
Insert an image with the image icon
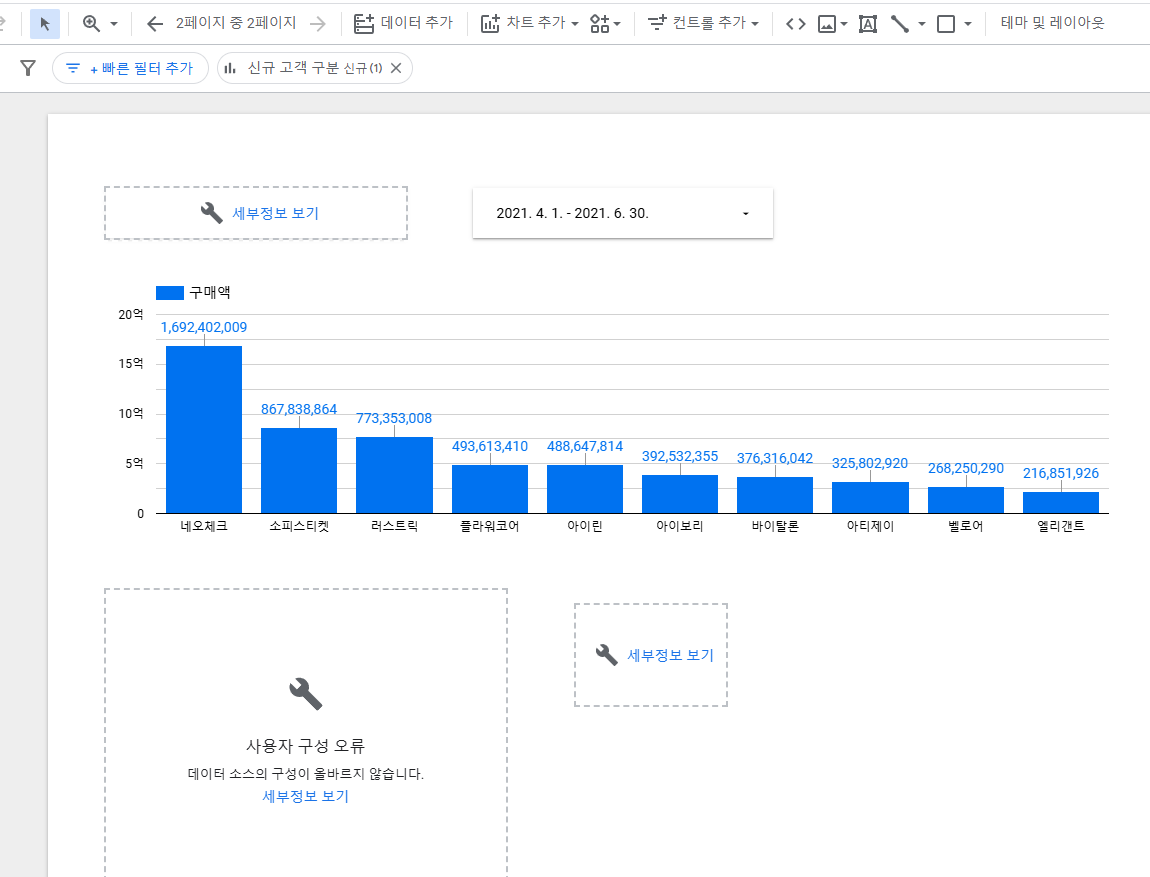tap(827, 24)
